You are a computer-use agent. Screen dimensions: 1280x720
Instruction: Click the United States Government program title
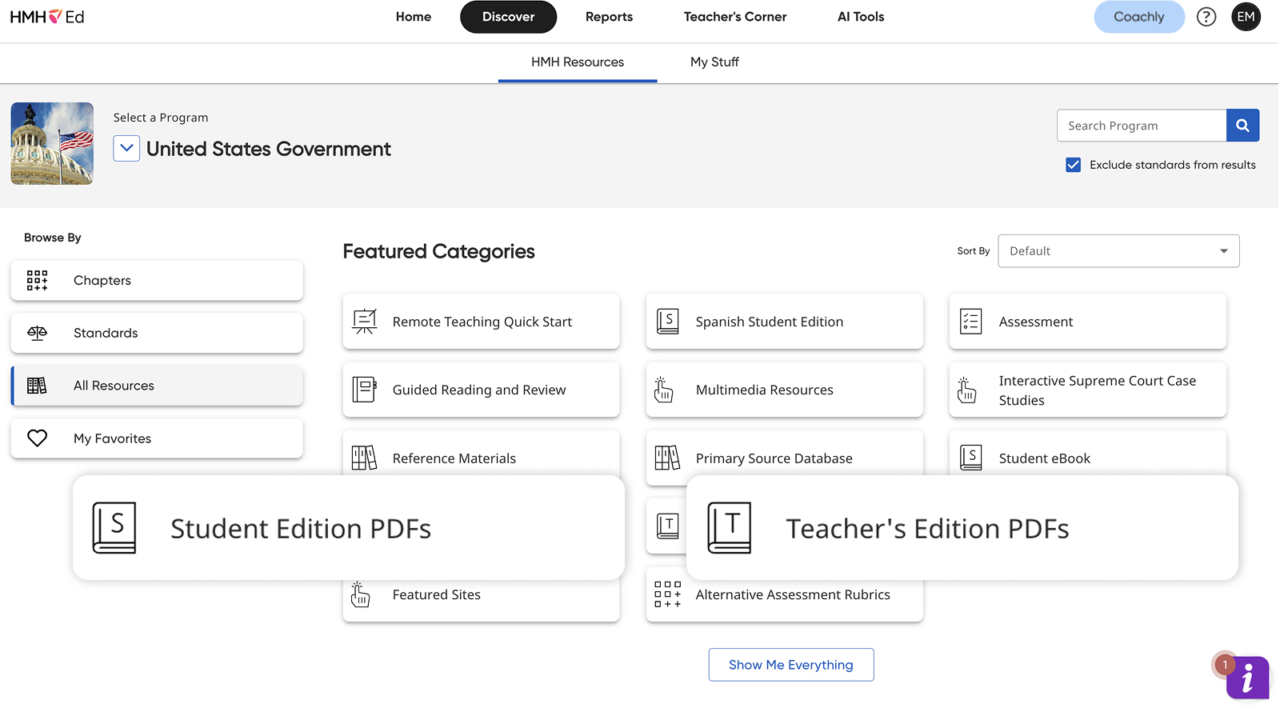268,149
